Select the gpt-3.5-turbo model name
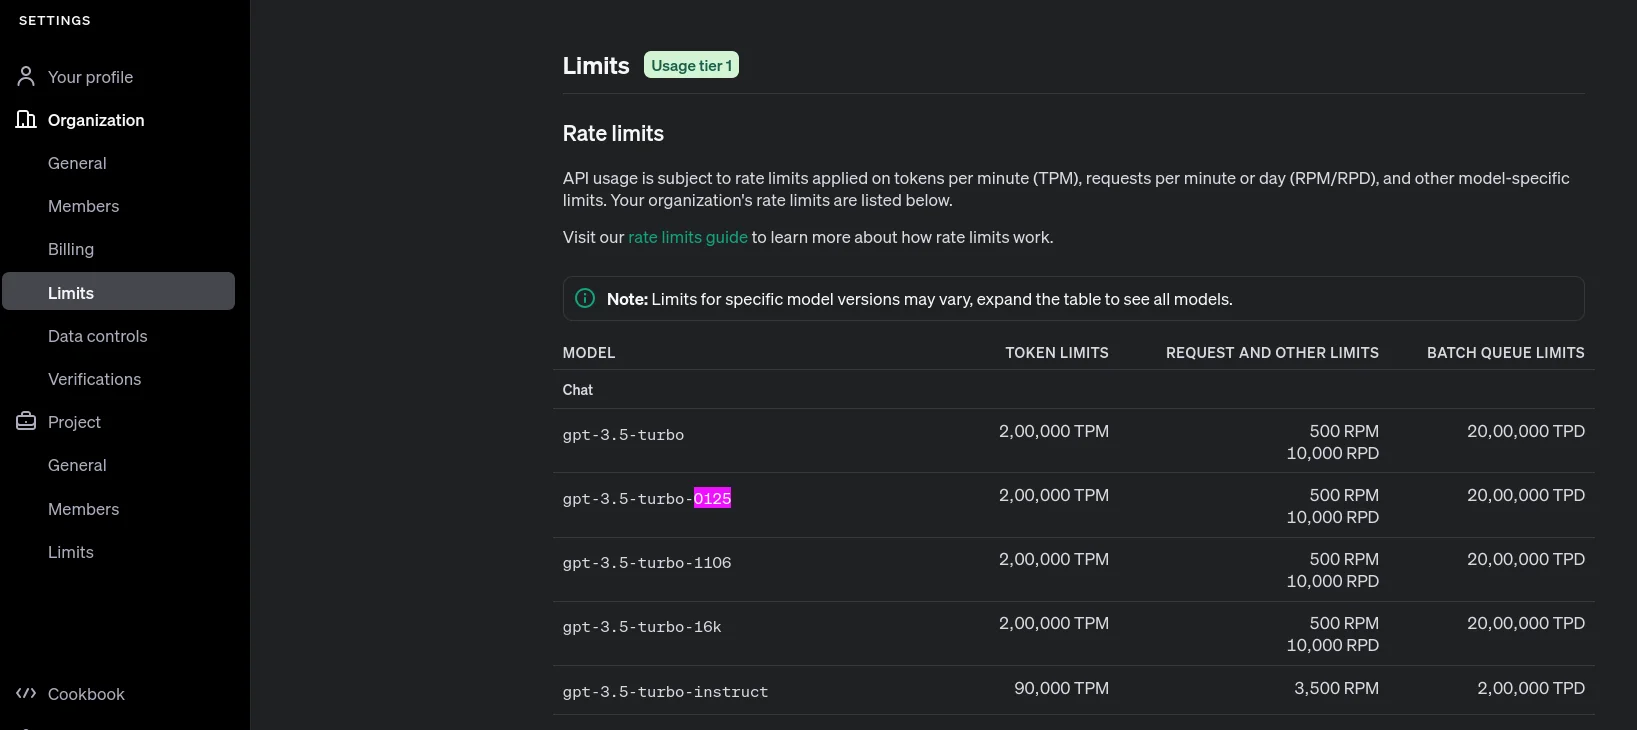This screenshot has height=730, width=1637. click(623, 435)
